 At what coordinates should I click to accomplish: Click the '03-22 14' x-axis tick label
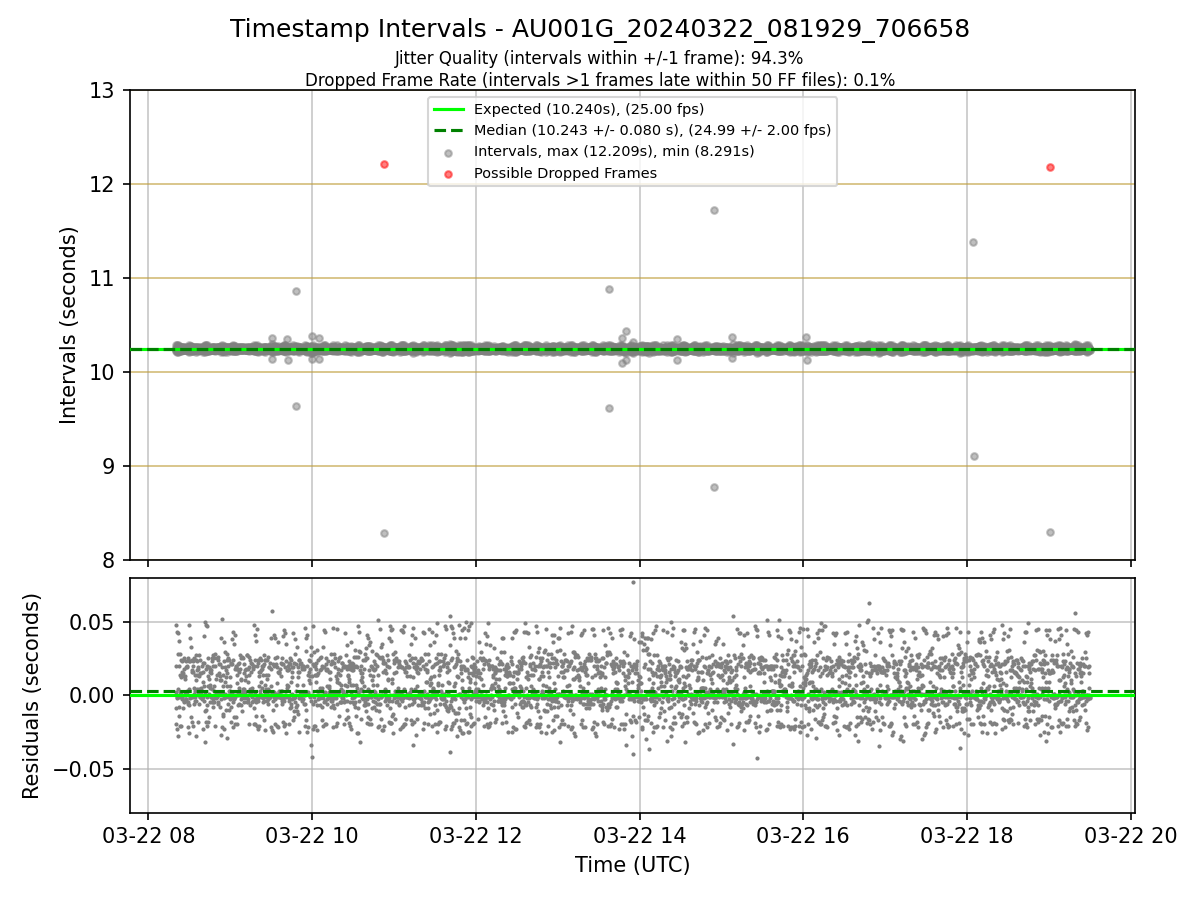tap(639, 836)
